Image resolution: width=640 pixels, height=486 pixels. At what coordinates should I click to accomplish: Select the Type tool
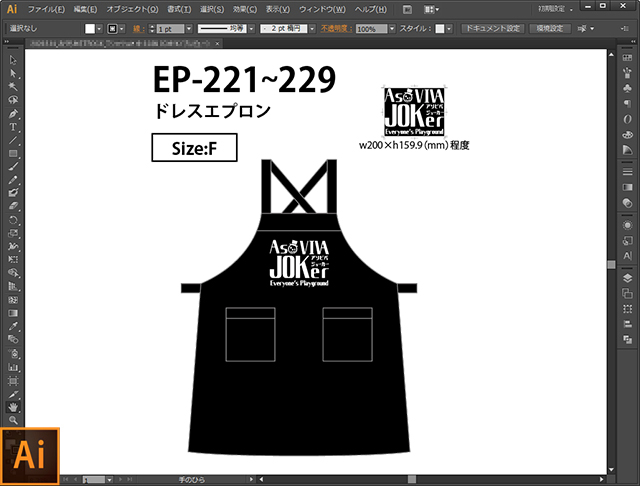tap(13, 127)
